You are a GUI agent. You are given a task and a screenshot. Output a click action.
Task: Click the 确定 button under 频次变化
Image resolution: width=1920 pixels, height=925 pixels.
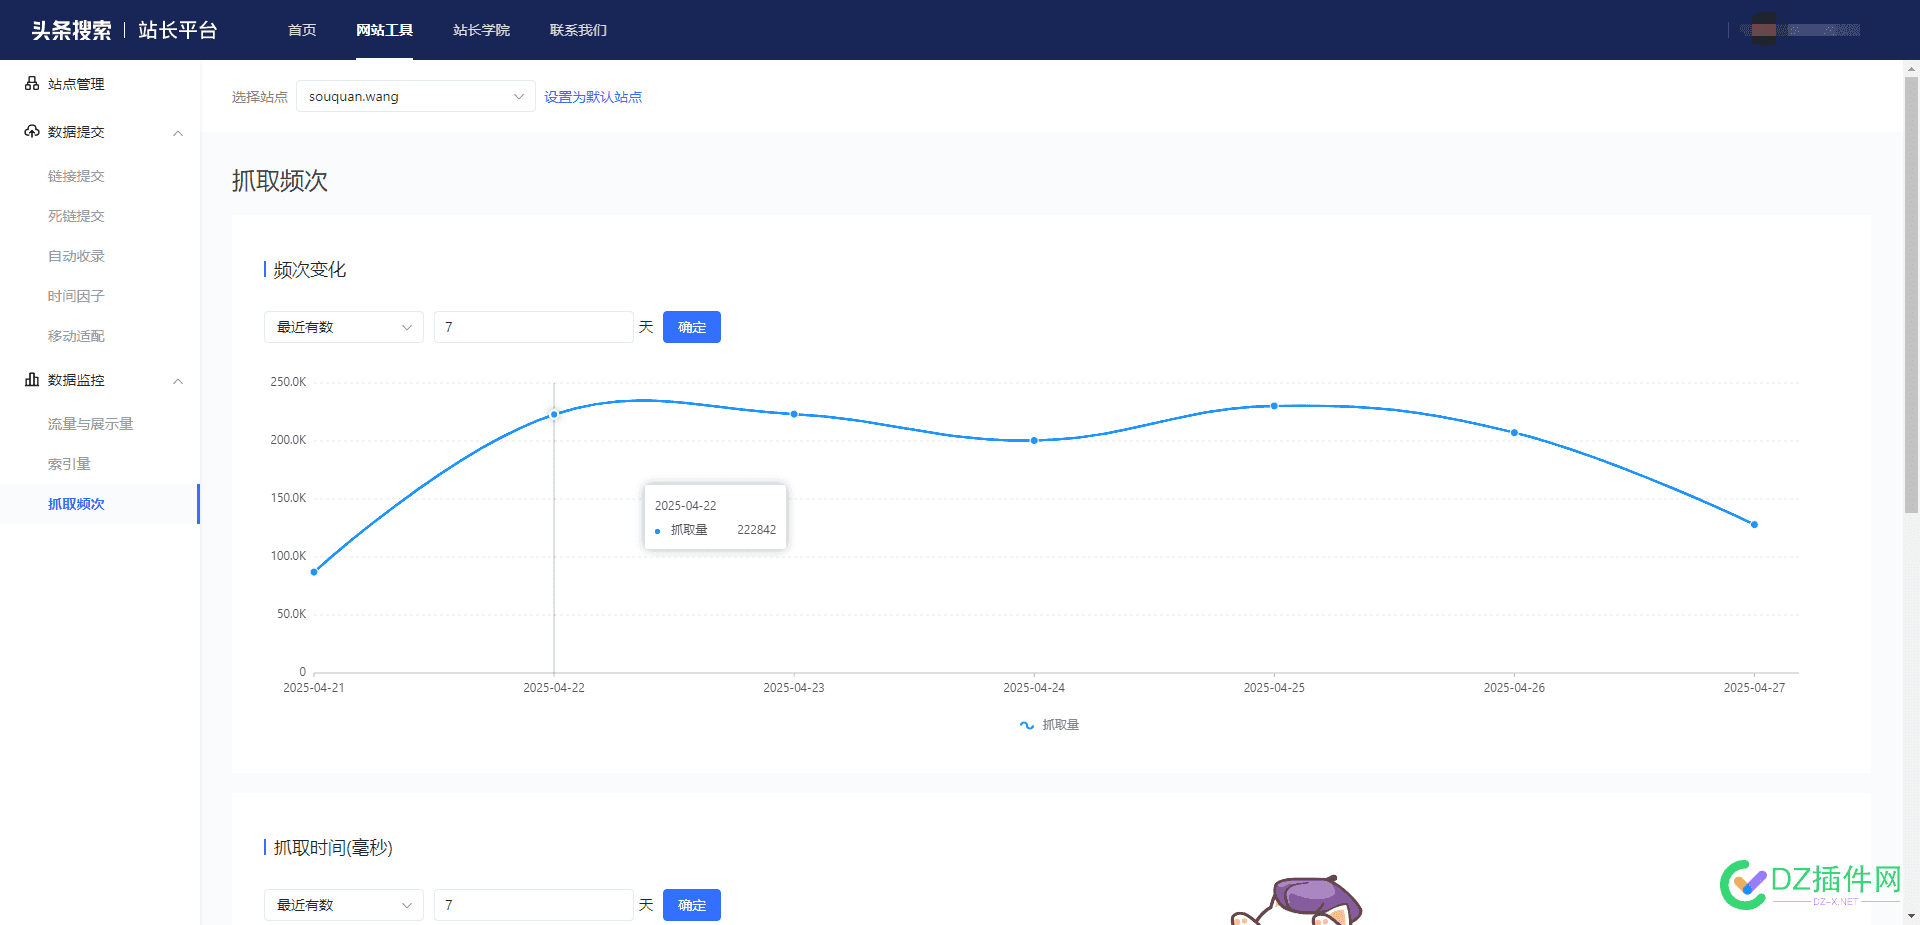pyautogui.click(x=692, y=327)
